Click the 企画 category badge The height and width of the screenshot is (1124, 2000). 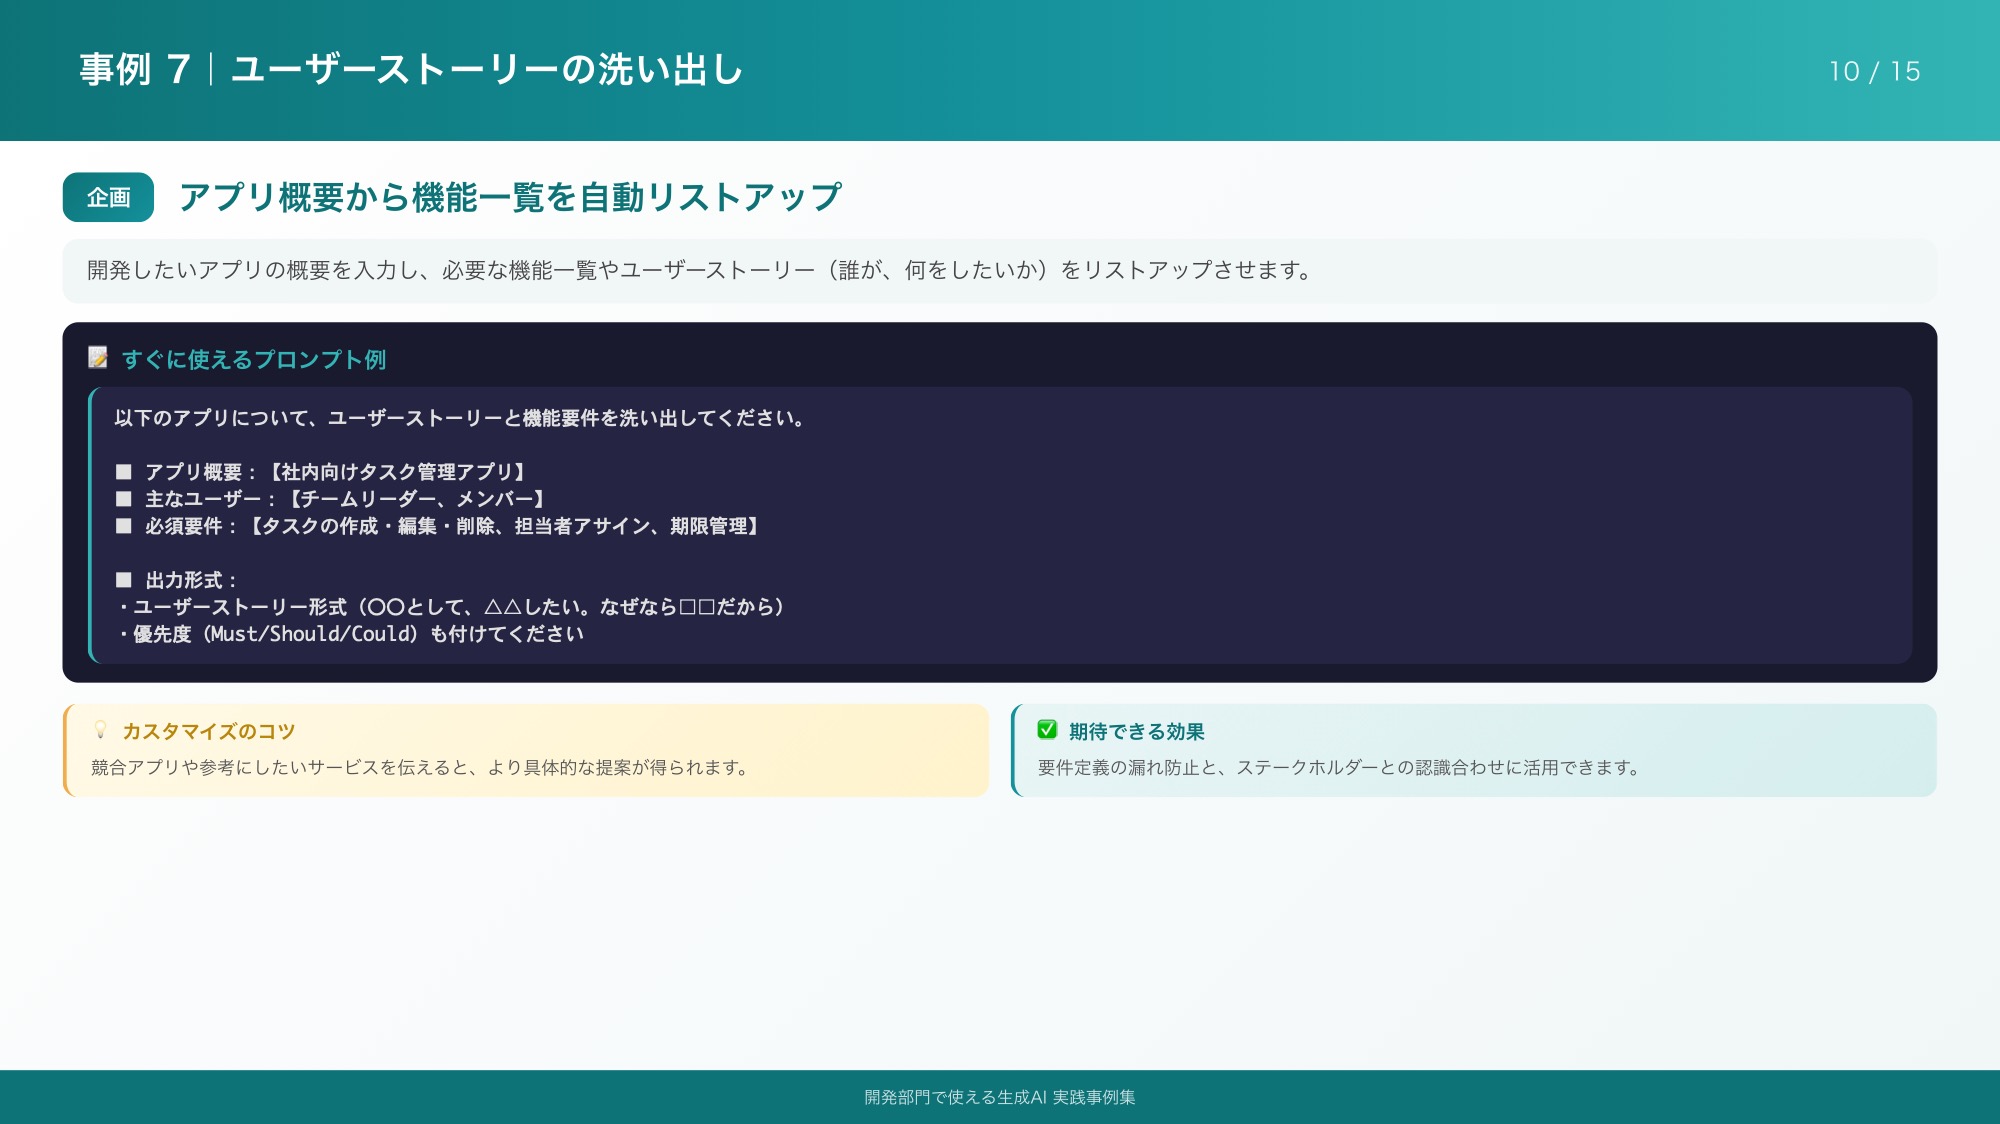108,197
